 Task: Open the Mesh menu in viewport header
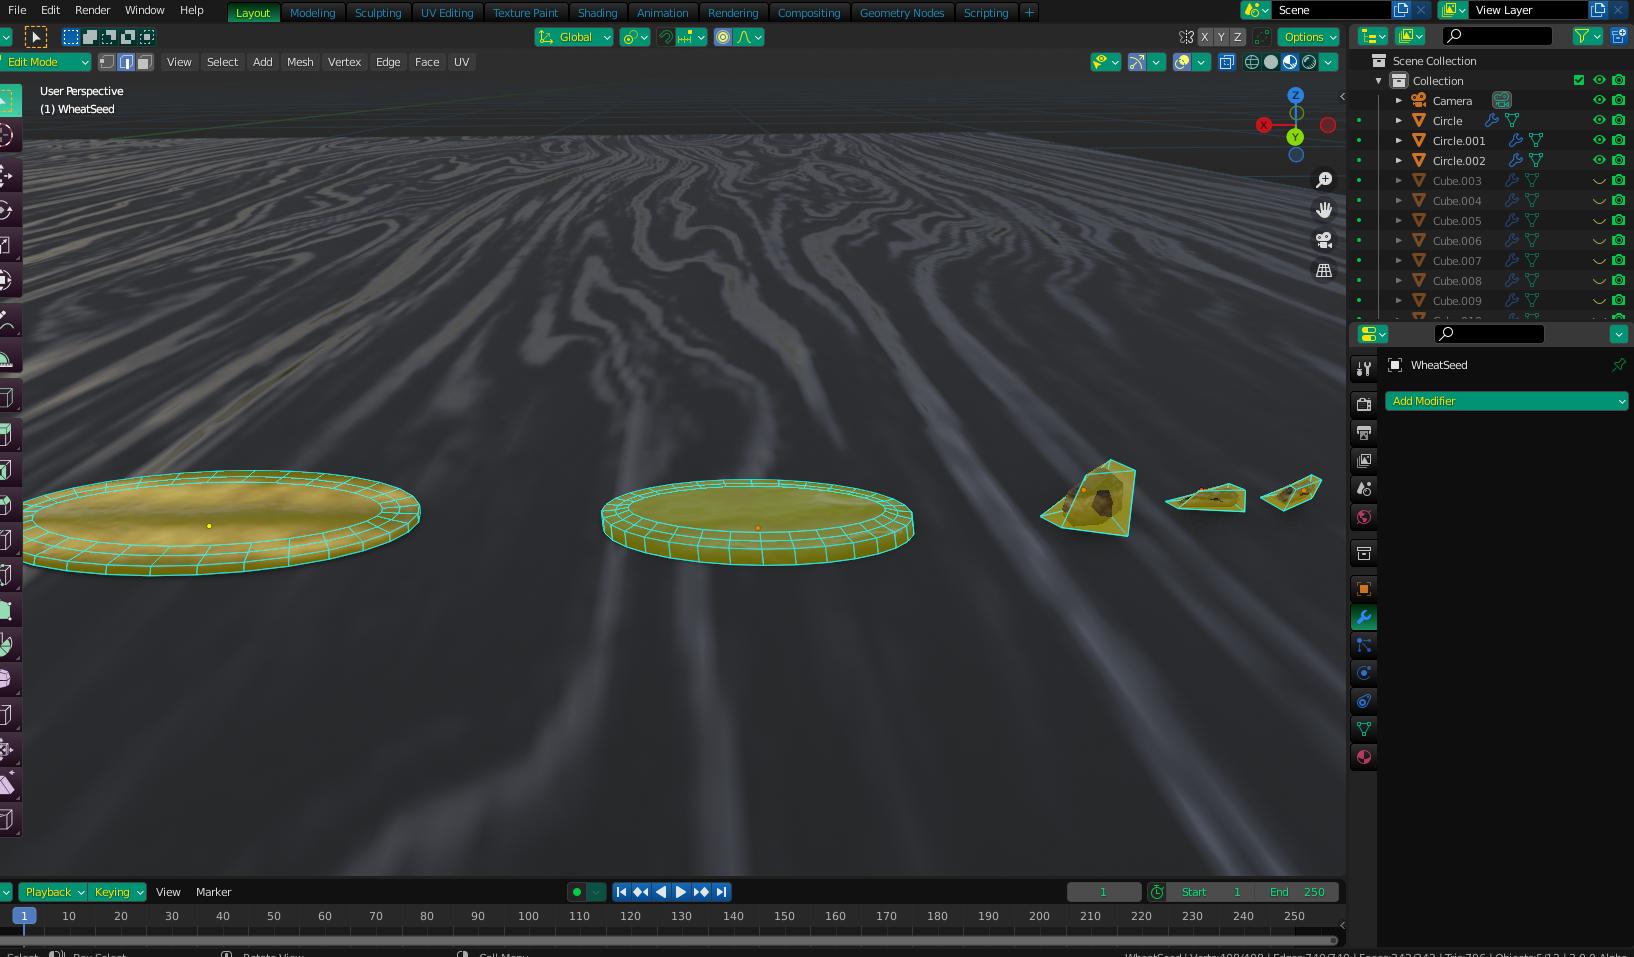300,62
